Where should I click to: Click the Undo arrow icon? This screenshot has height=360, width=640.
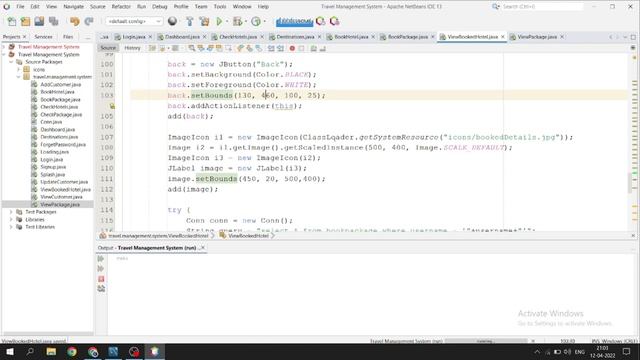tap(74, 21)
